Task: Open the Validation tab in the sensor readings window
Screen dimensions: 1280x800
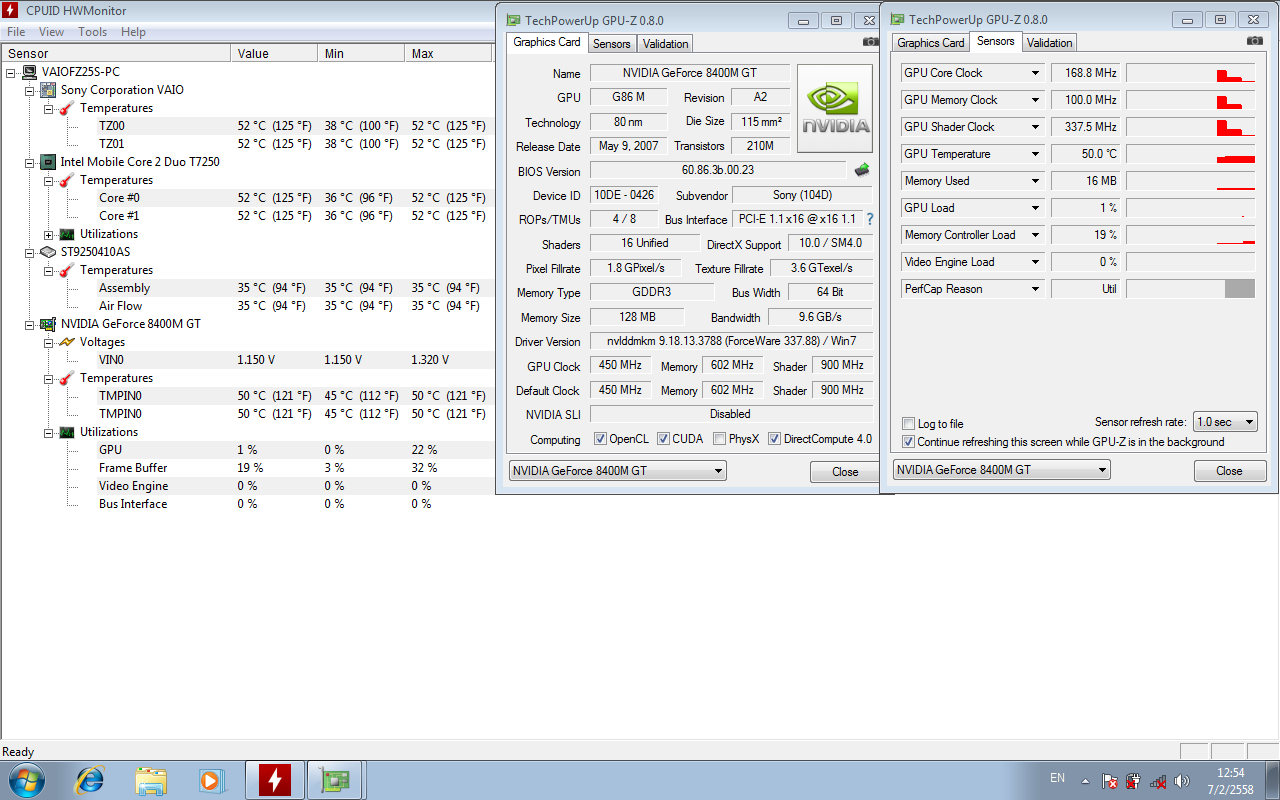Action: click(x=1049, y=43)
